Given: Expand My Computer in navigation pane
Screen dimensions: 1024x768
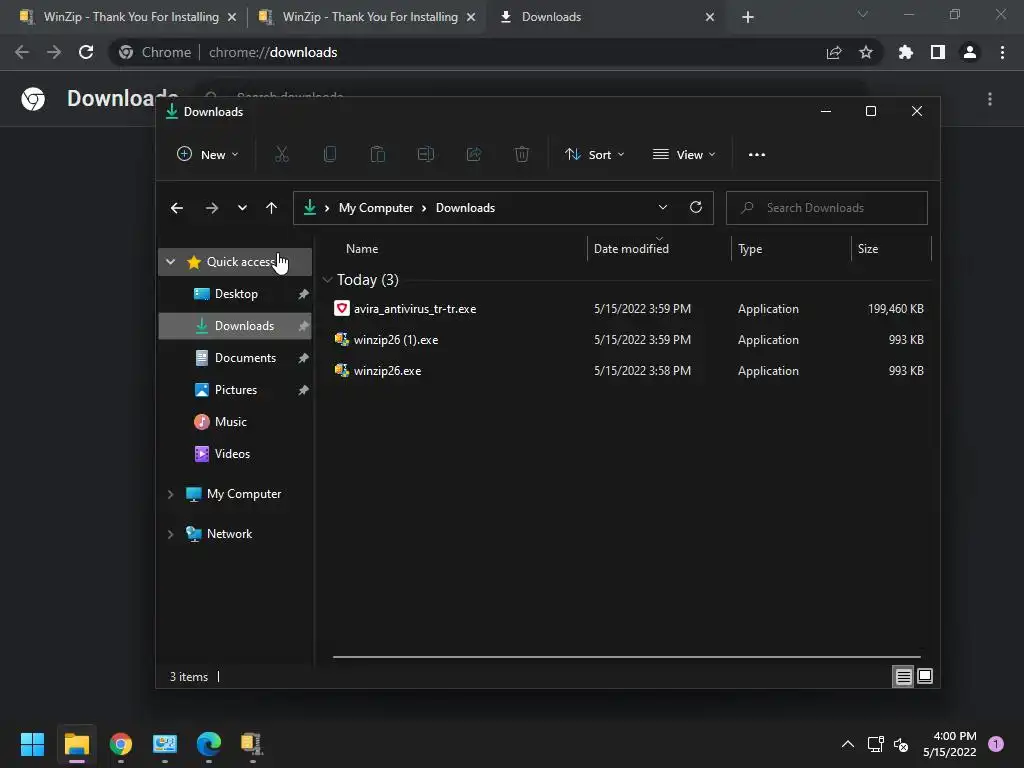Looking at the screenshot, I should pos(170,494).
